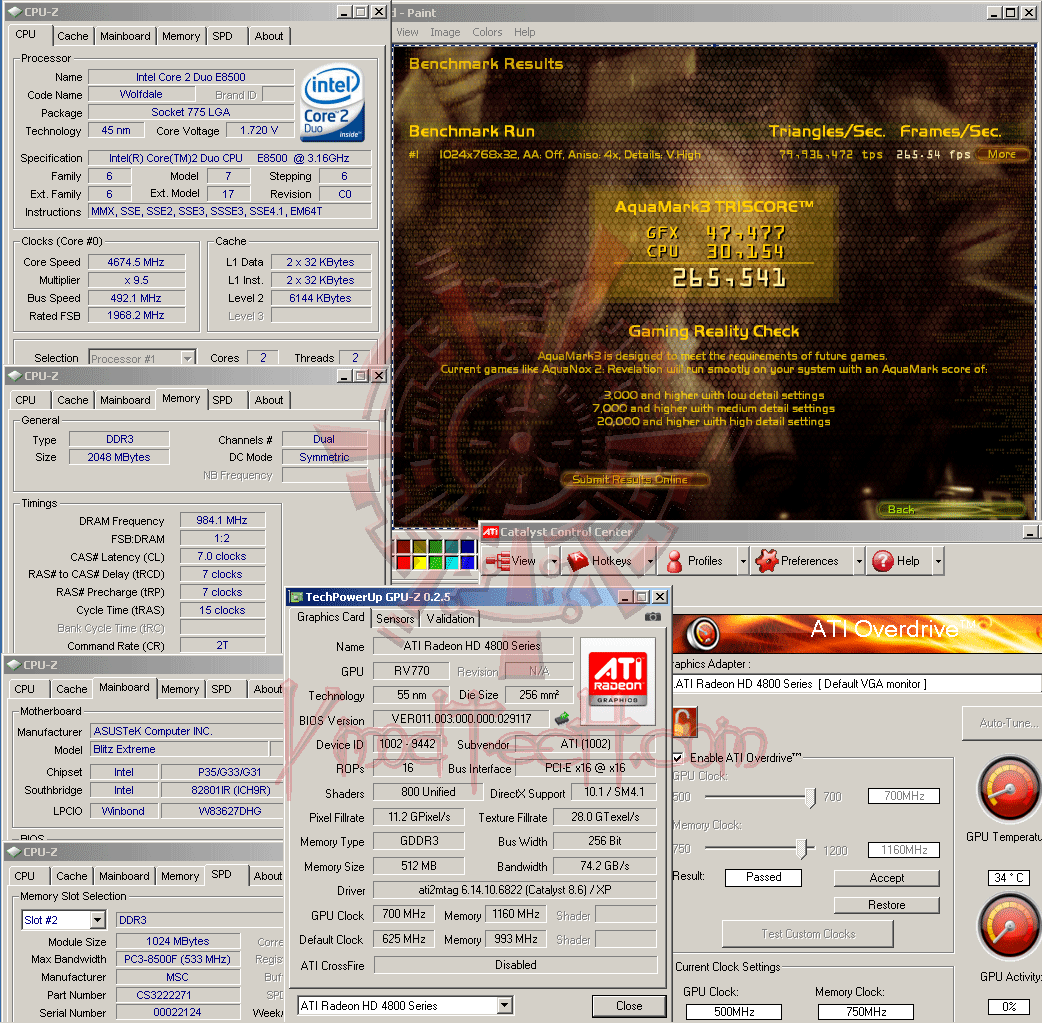Click the 700MHz GPU clock value field
This screenshot has height=1024, width=1042.
point(904,795)
